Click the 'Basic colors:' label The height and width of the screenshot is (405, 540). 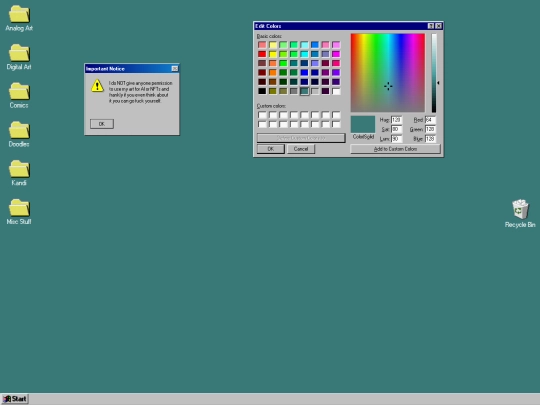tap(269, 36)
